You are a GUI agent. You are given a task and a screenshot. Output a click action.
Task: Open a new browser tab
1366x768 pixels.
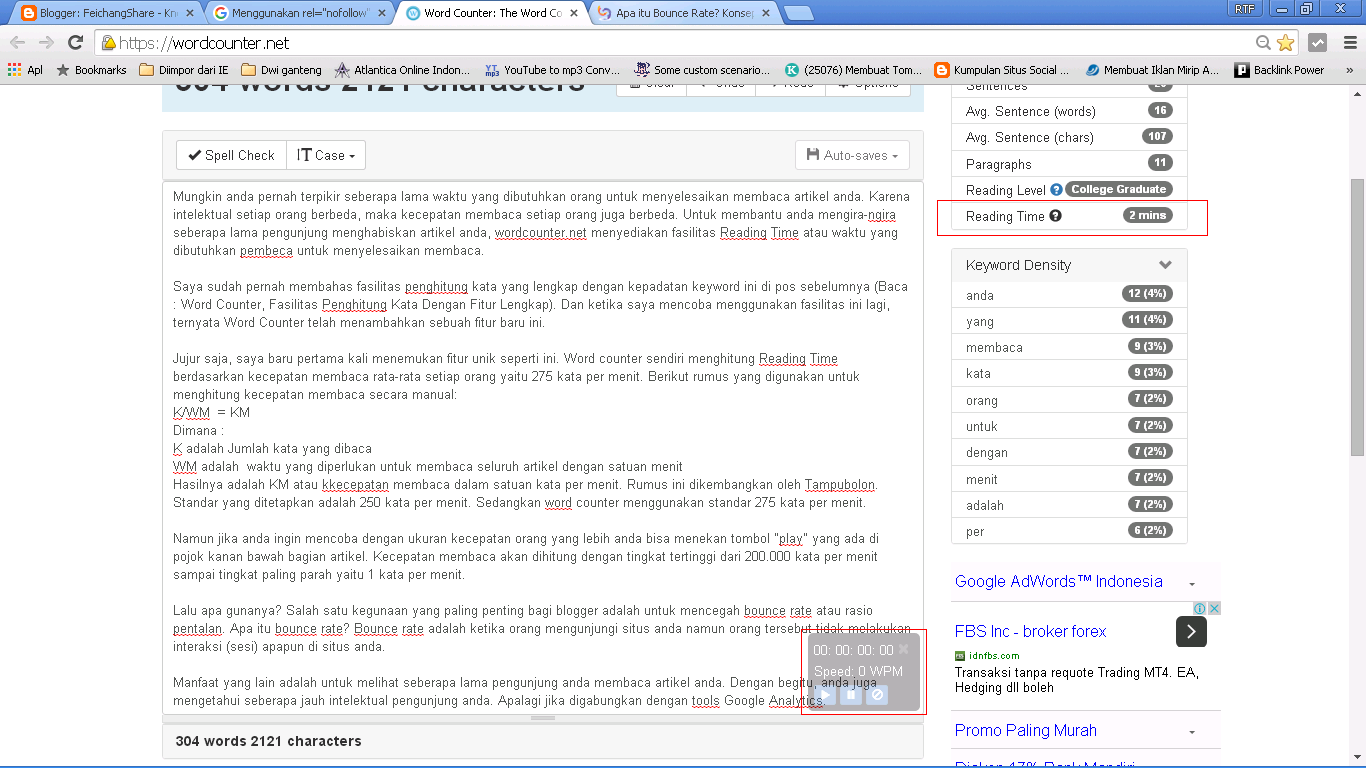point(798,13)
